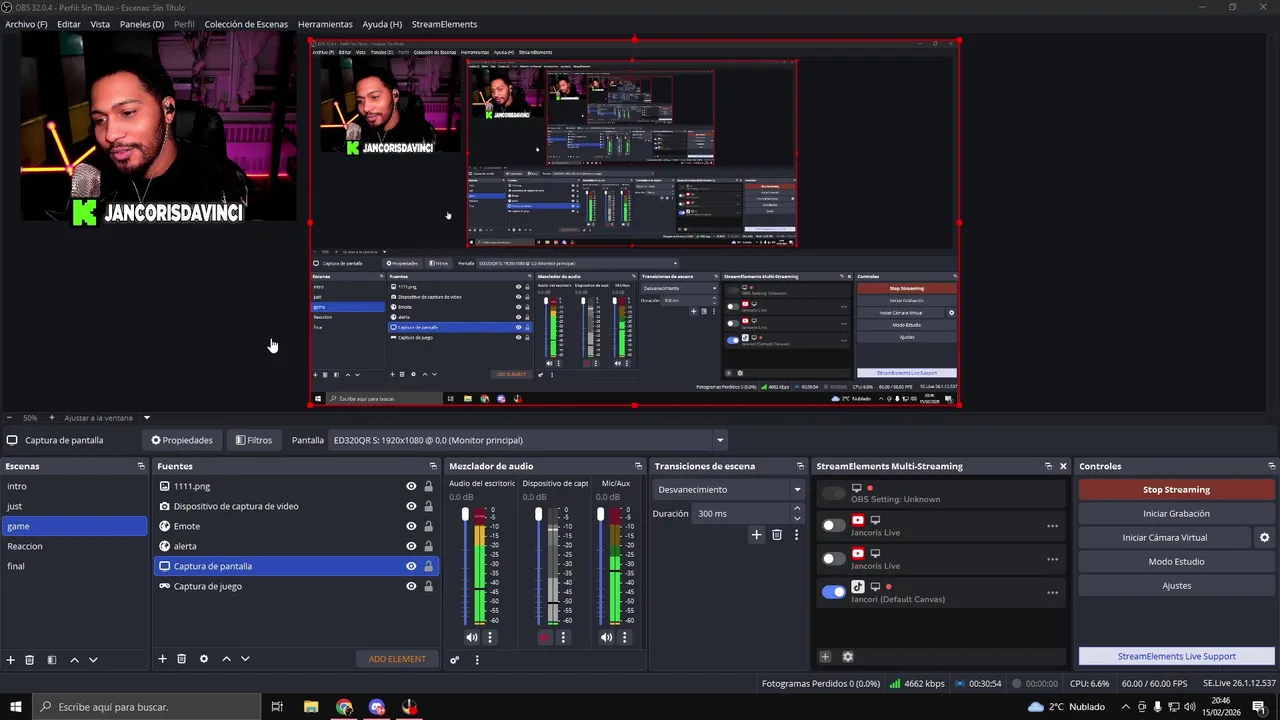The width and height of the screenshot is (1280, 720).
Task: Open Vista menu
Action: tap(100, 24)
